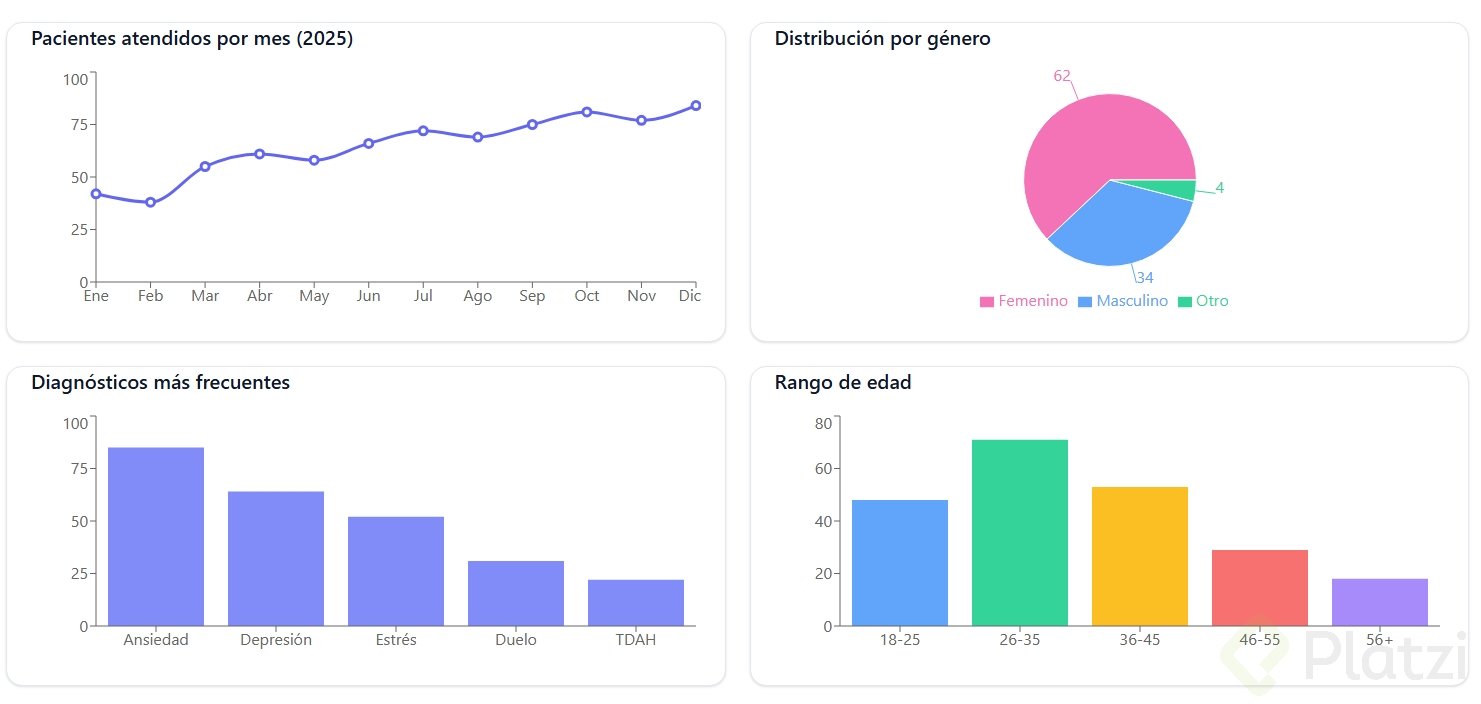
Task: Select the Masculino legend label
Action: (x=1132, y=301)
